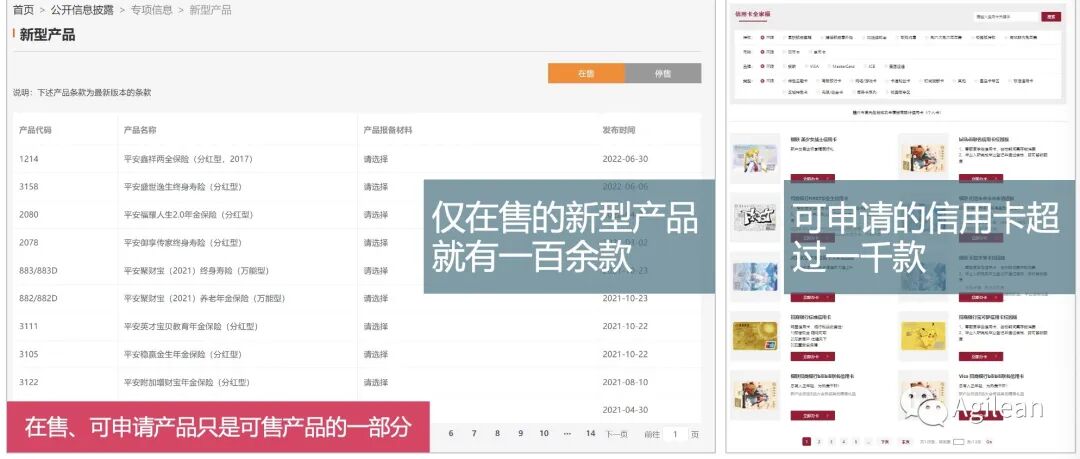This screenshot has height=459, width=1080.
Task: Switch to the 在售 tab
Action: pos(586,73)
